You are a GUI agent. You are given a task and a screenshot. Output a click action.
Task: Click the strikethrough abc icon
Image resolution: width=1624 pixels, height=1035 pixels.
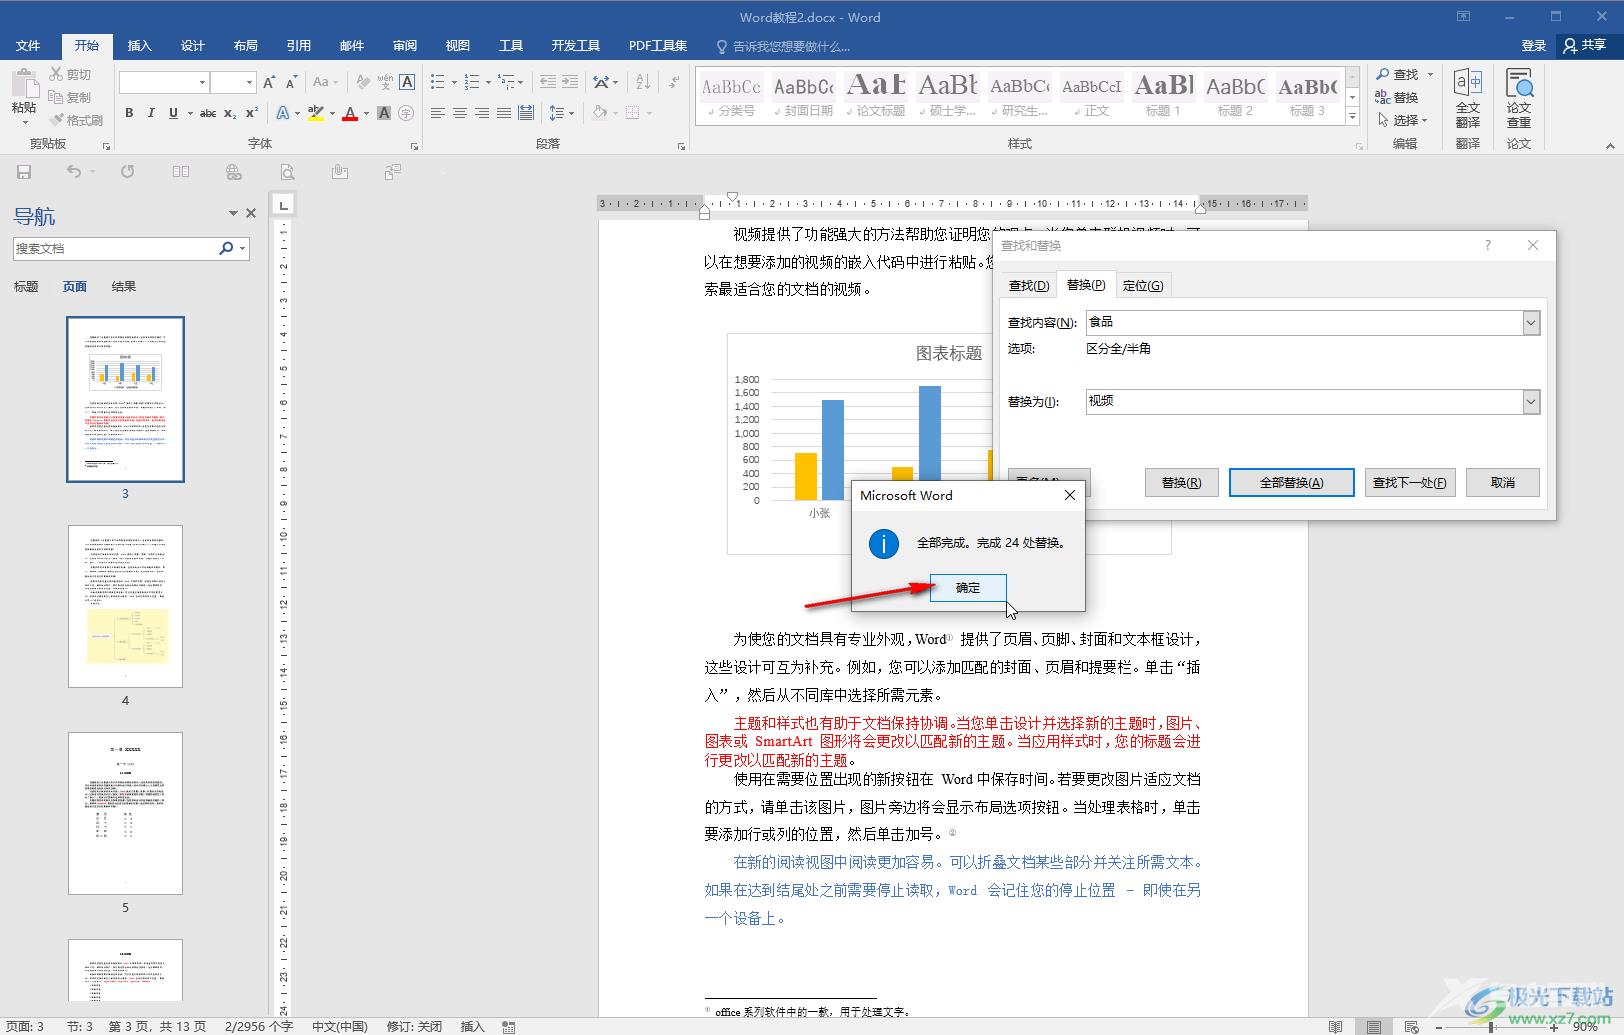click(207, 113)
